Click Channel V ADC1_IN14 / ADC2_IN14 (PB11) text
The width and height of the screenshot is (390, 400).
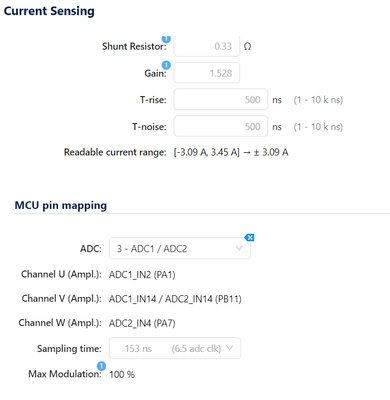[175, 299]
